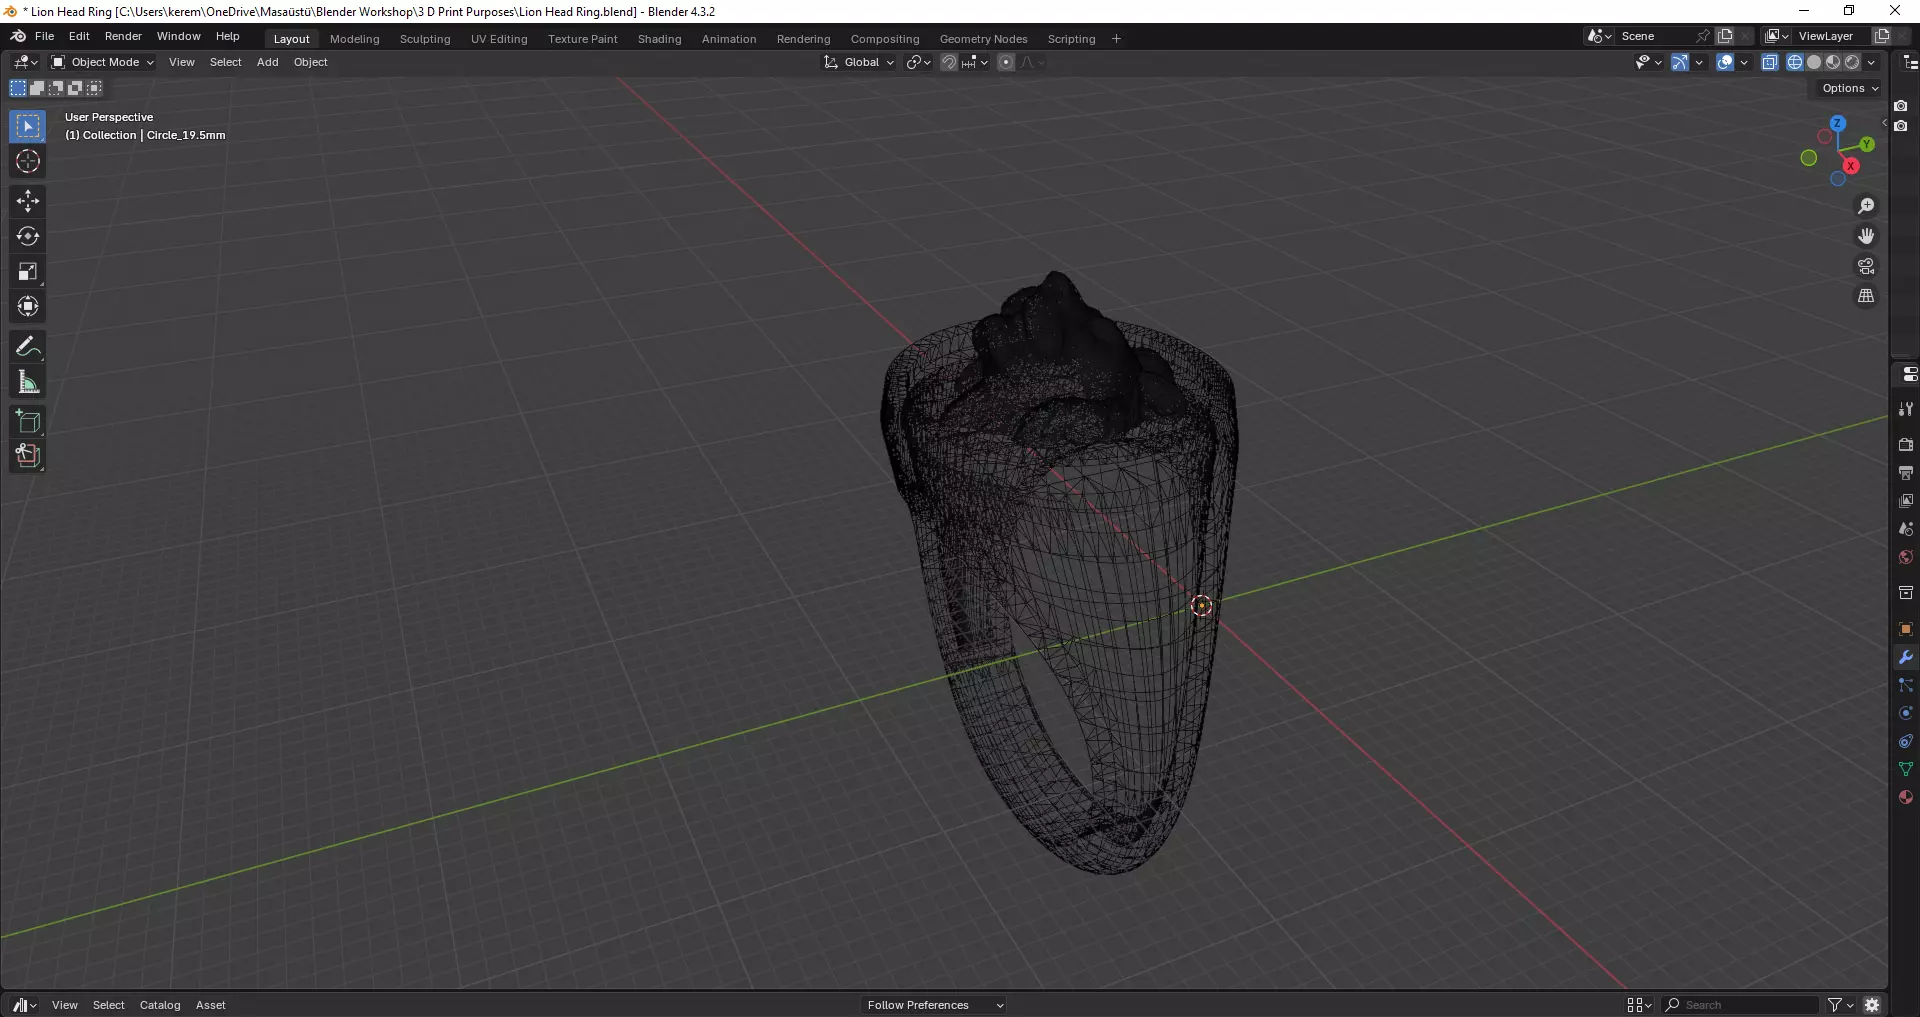Switch to the Sculpting workspace tab
Image resolution: width=1920 pixels, height=1017 pixels.
[x=425, y=39]
